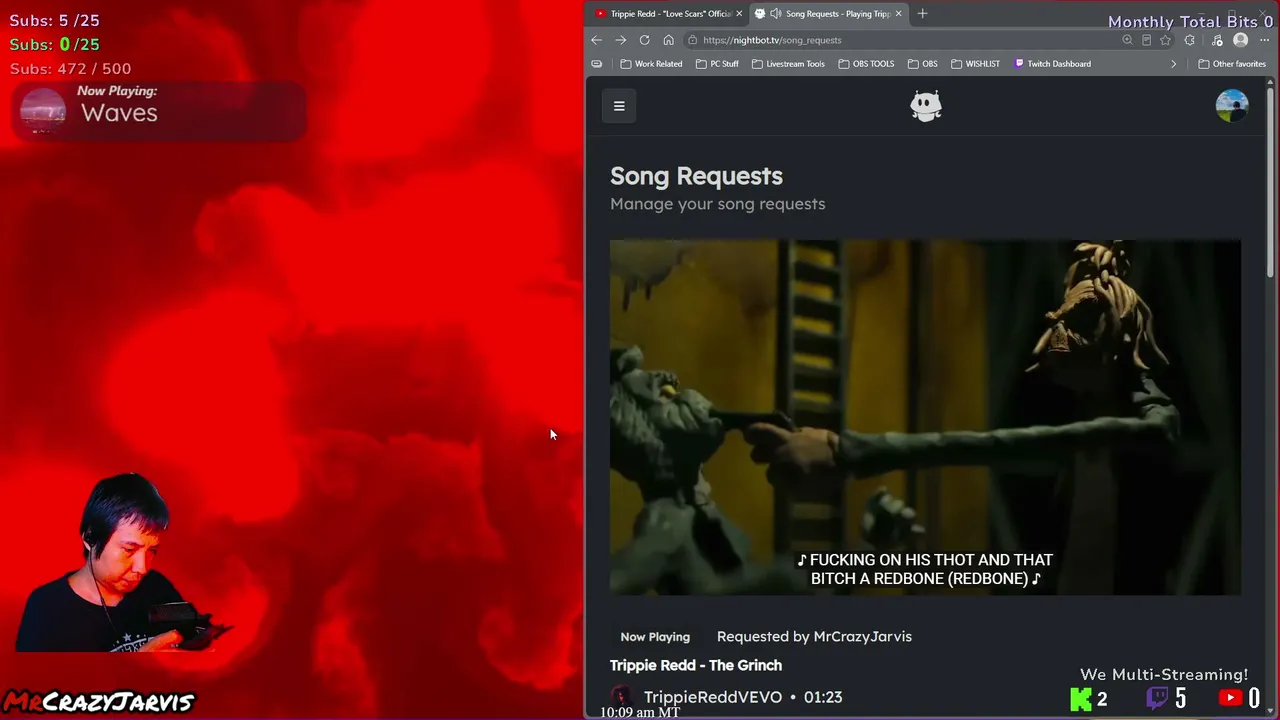Open the browser settings and more menu

[x=1264, y=40]
